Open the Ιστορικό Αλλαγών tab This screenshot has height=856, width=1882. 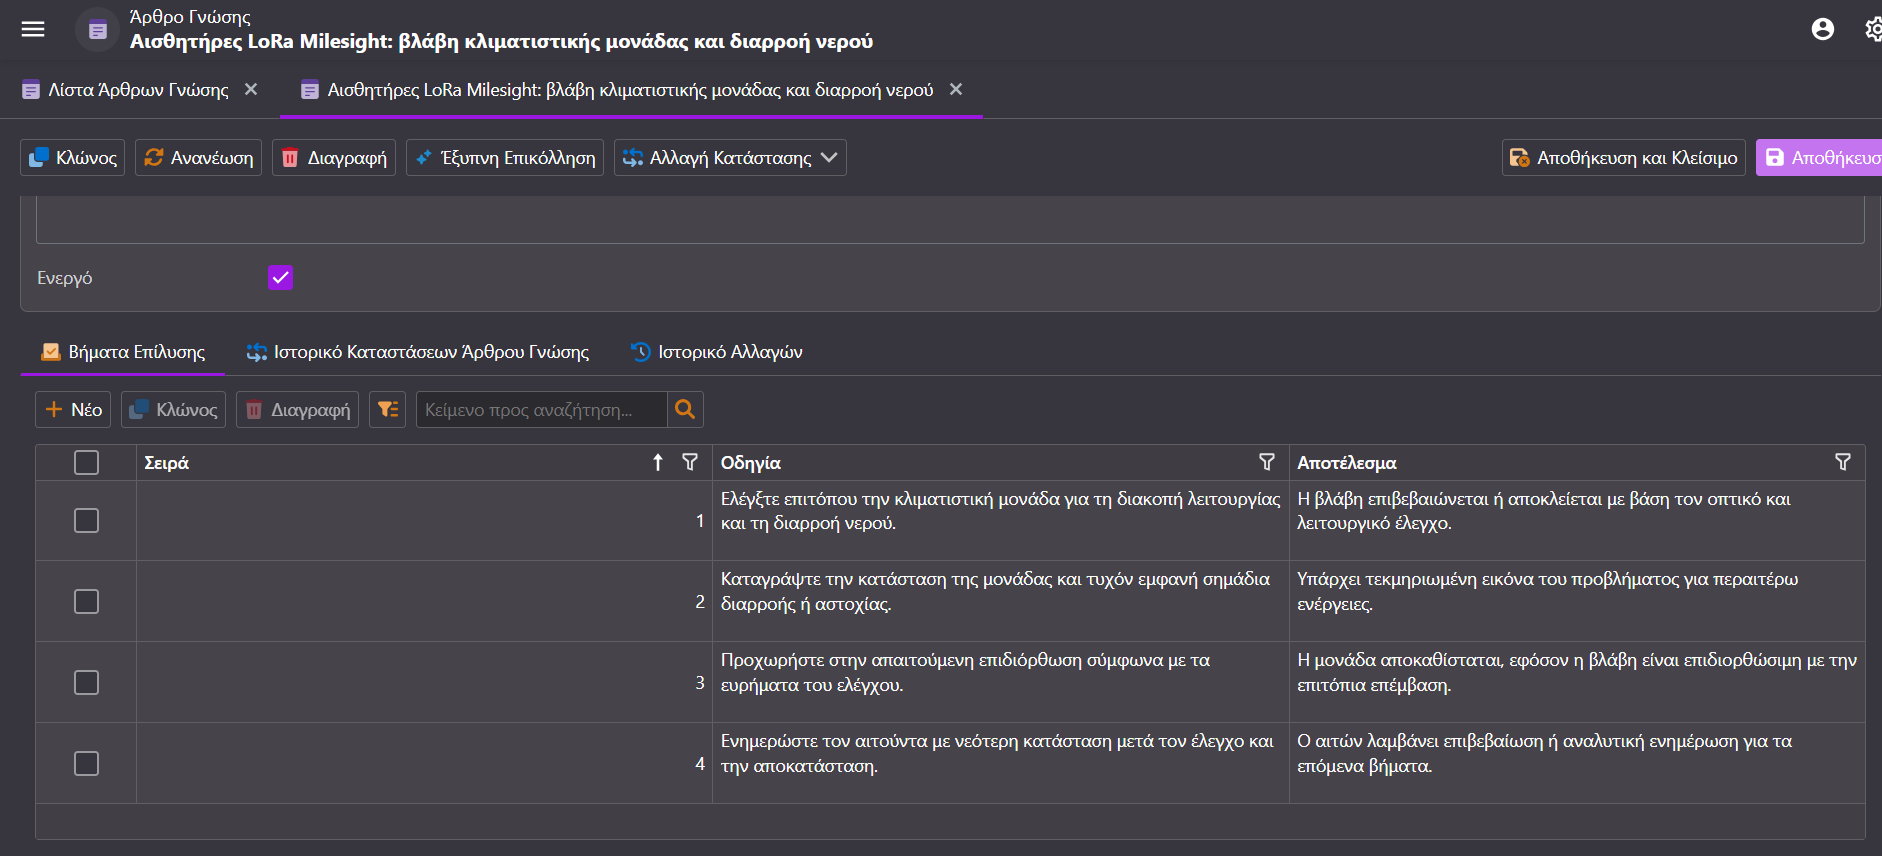[717, 352]
